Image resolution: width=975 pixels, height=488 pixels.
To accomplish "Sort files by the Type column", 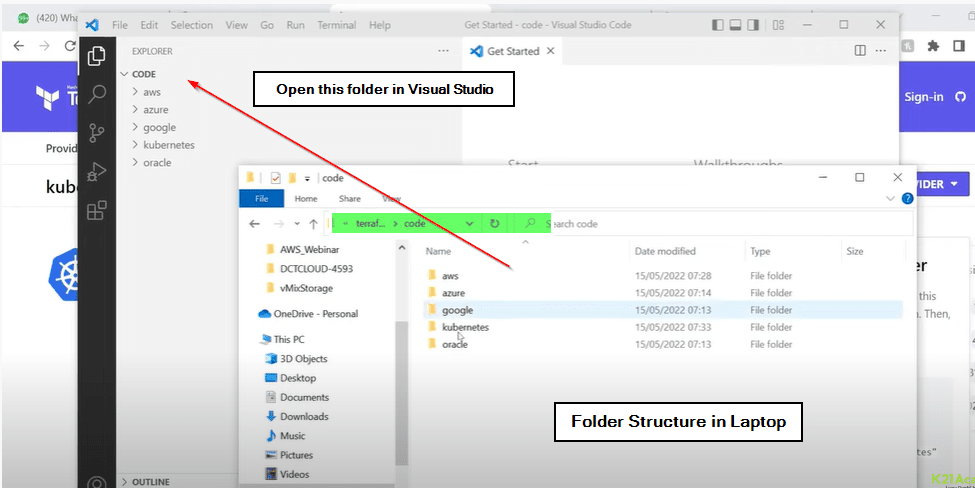I will coord(760,251).
